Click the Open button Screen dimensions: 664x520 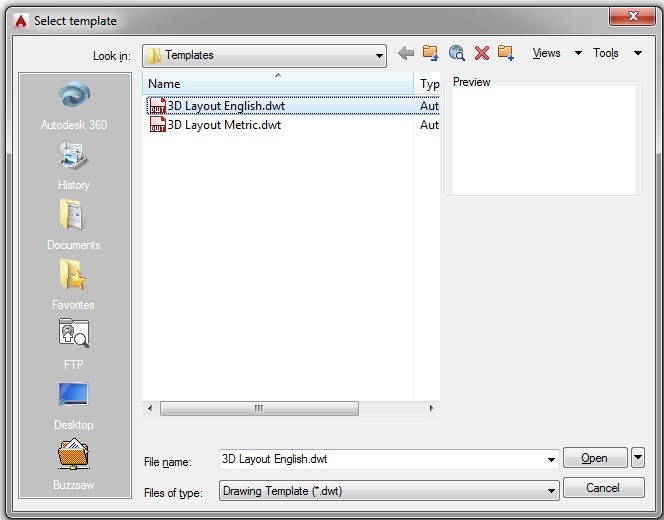click(595, 458)
